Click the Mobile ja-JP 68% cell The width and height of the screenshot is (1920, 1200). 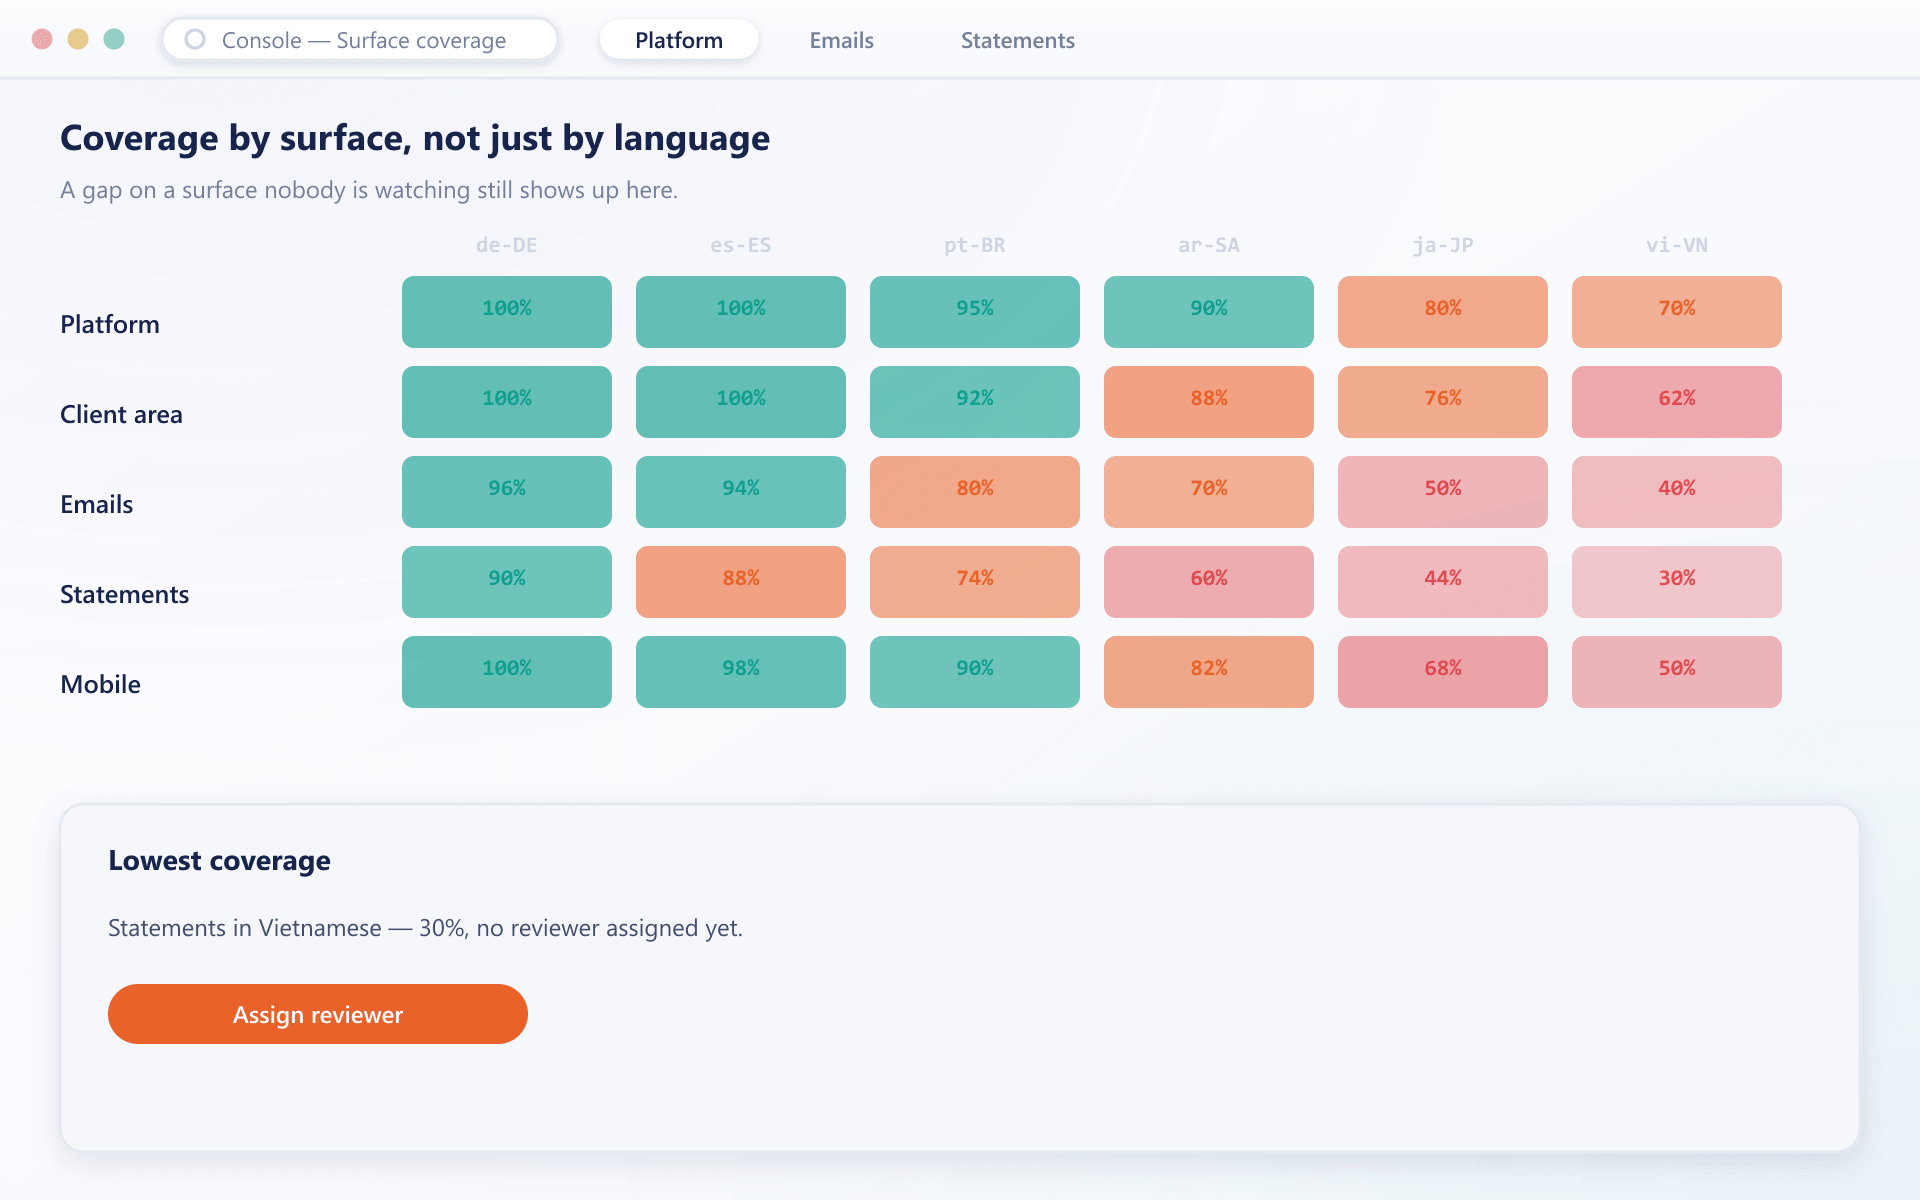[x=1443, y=672]
